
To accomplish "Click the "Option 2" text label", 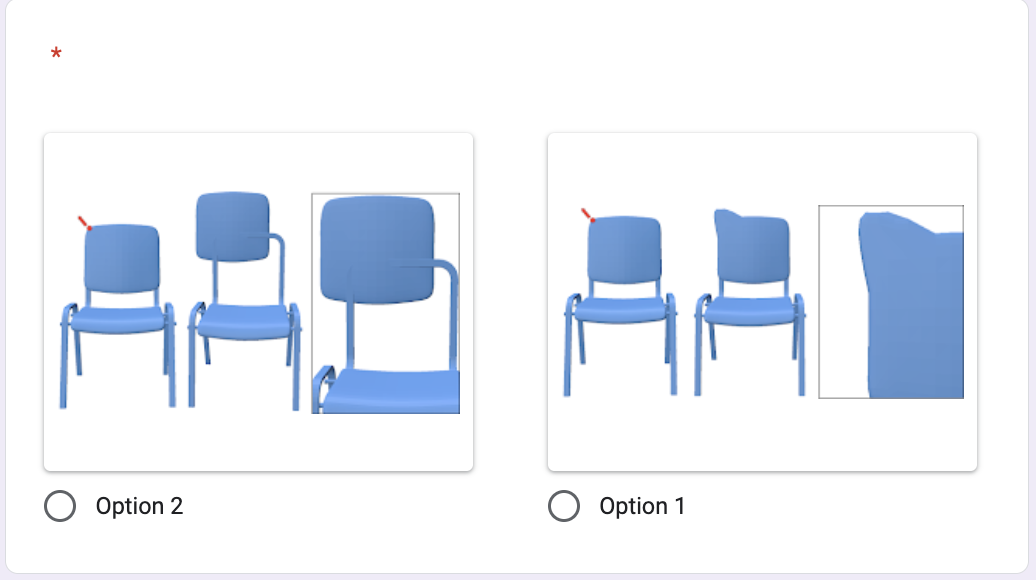I will 139,507.
